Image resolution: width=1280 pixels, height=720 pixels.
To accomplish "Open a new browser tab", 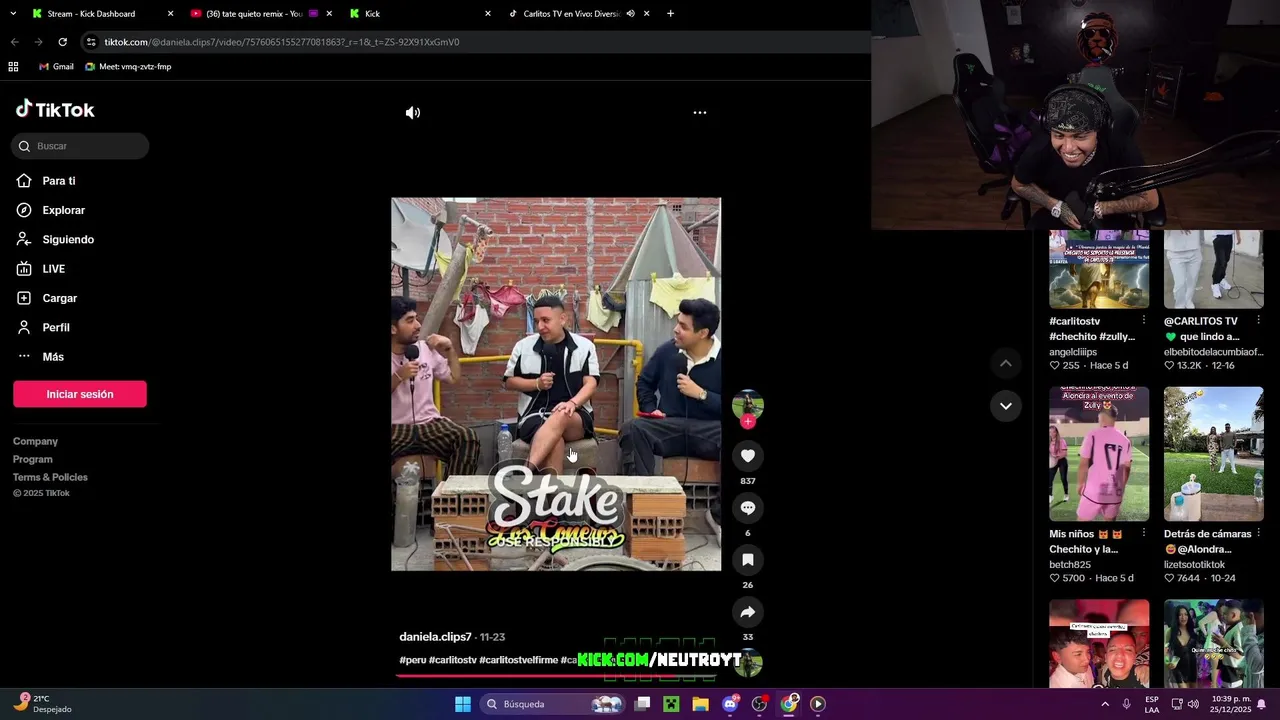I will [670, 14].
